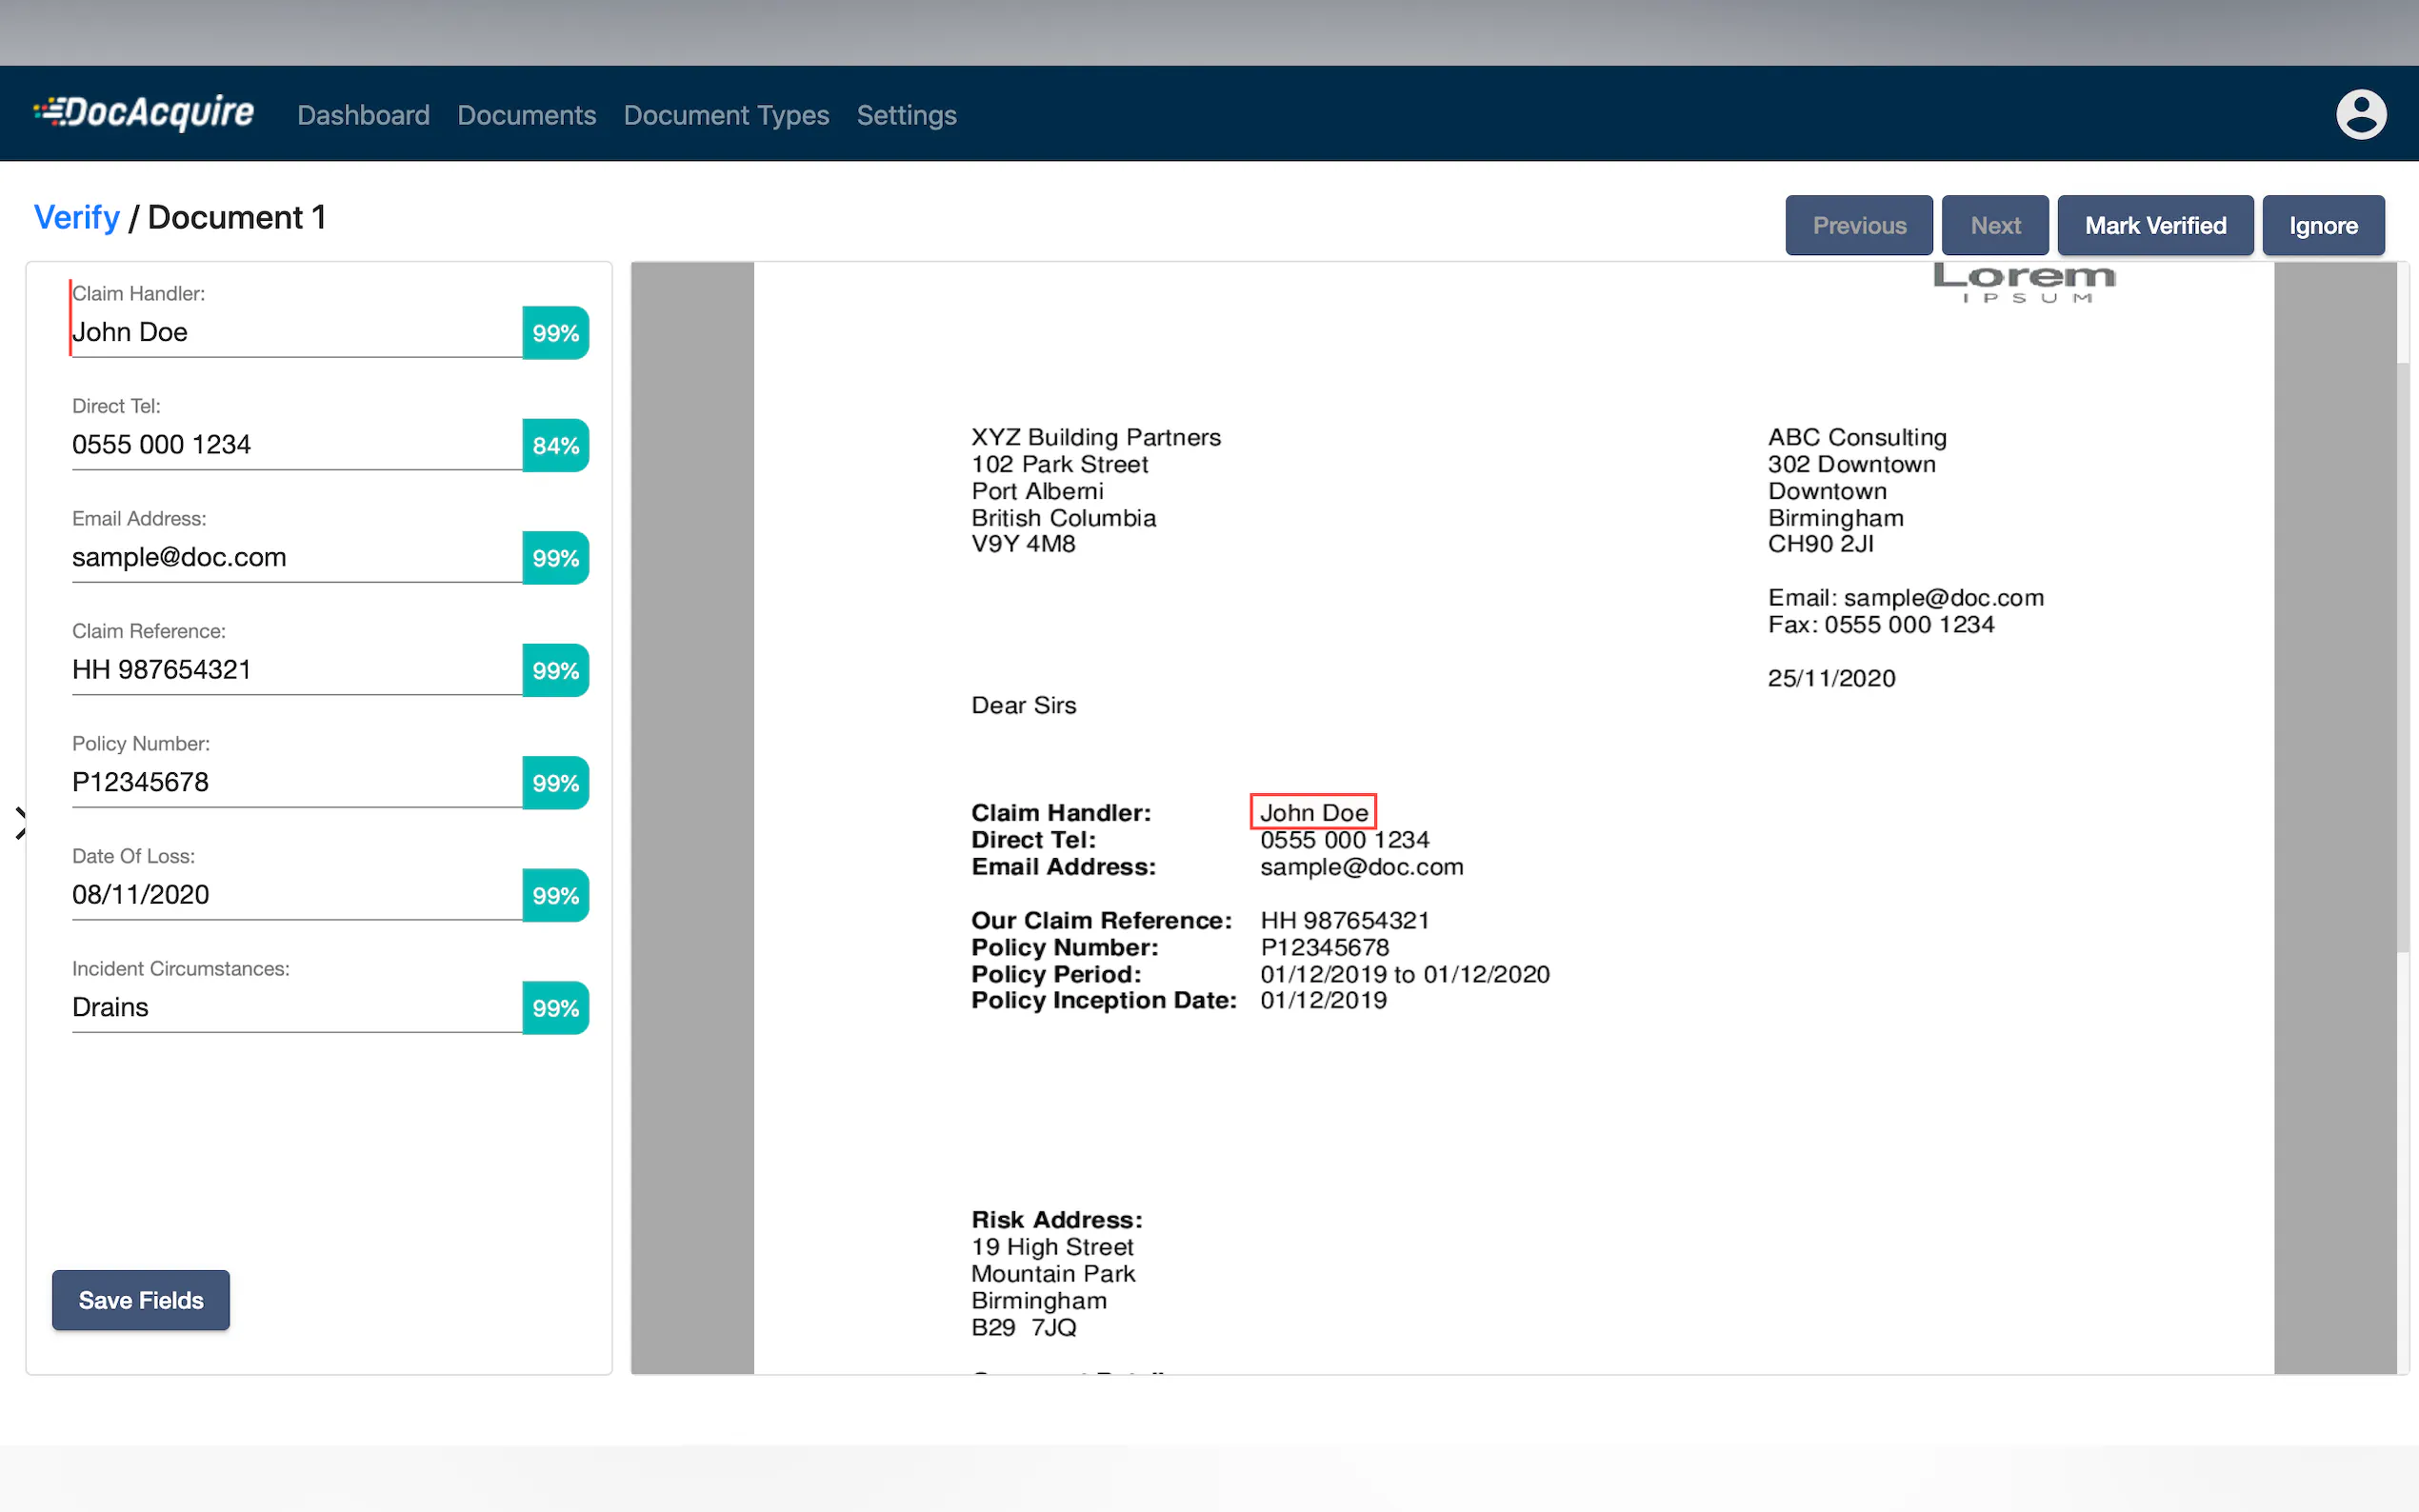
Task: Click the 99% badge for Incident Circumstances
Action: [555, 1008]
